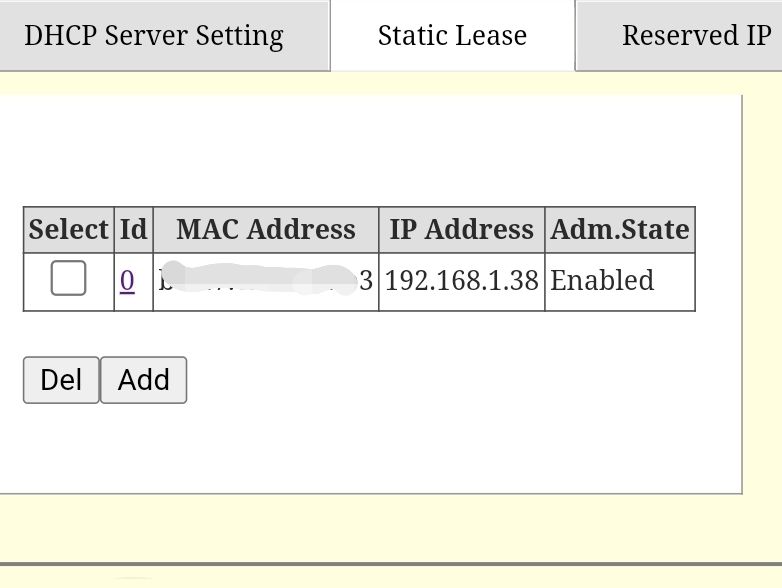Select the 192.168.1.38 IP address cell
This screenshot has width=782, height=588.
(x=461, y=281)
